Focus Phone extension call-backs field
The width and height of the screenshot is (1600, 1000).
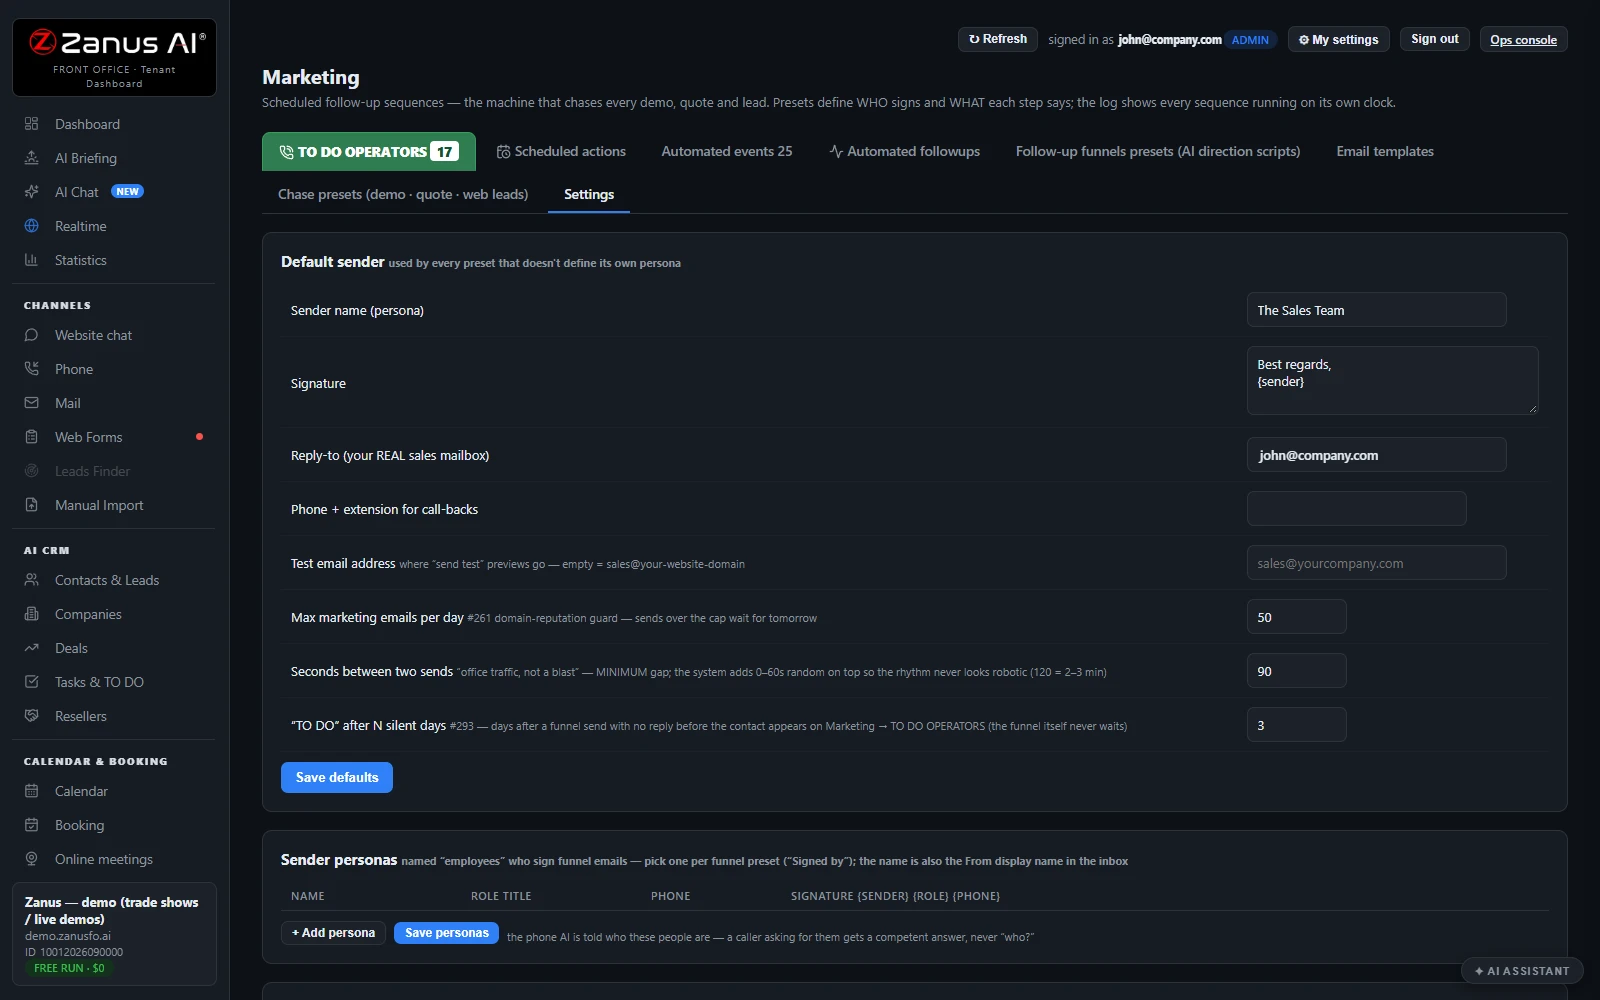[1356, 509]
